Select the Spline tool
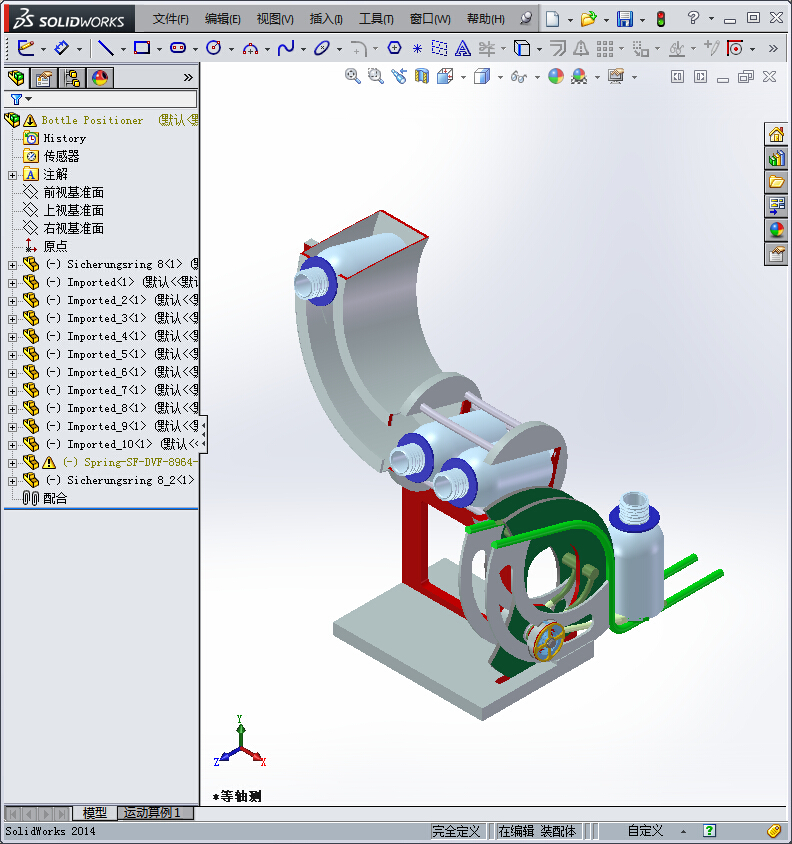The width and height of the screenshot is (792, 844). pos(286,48)
